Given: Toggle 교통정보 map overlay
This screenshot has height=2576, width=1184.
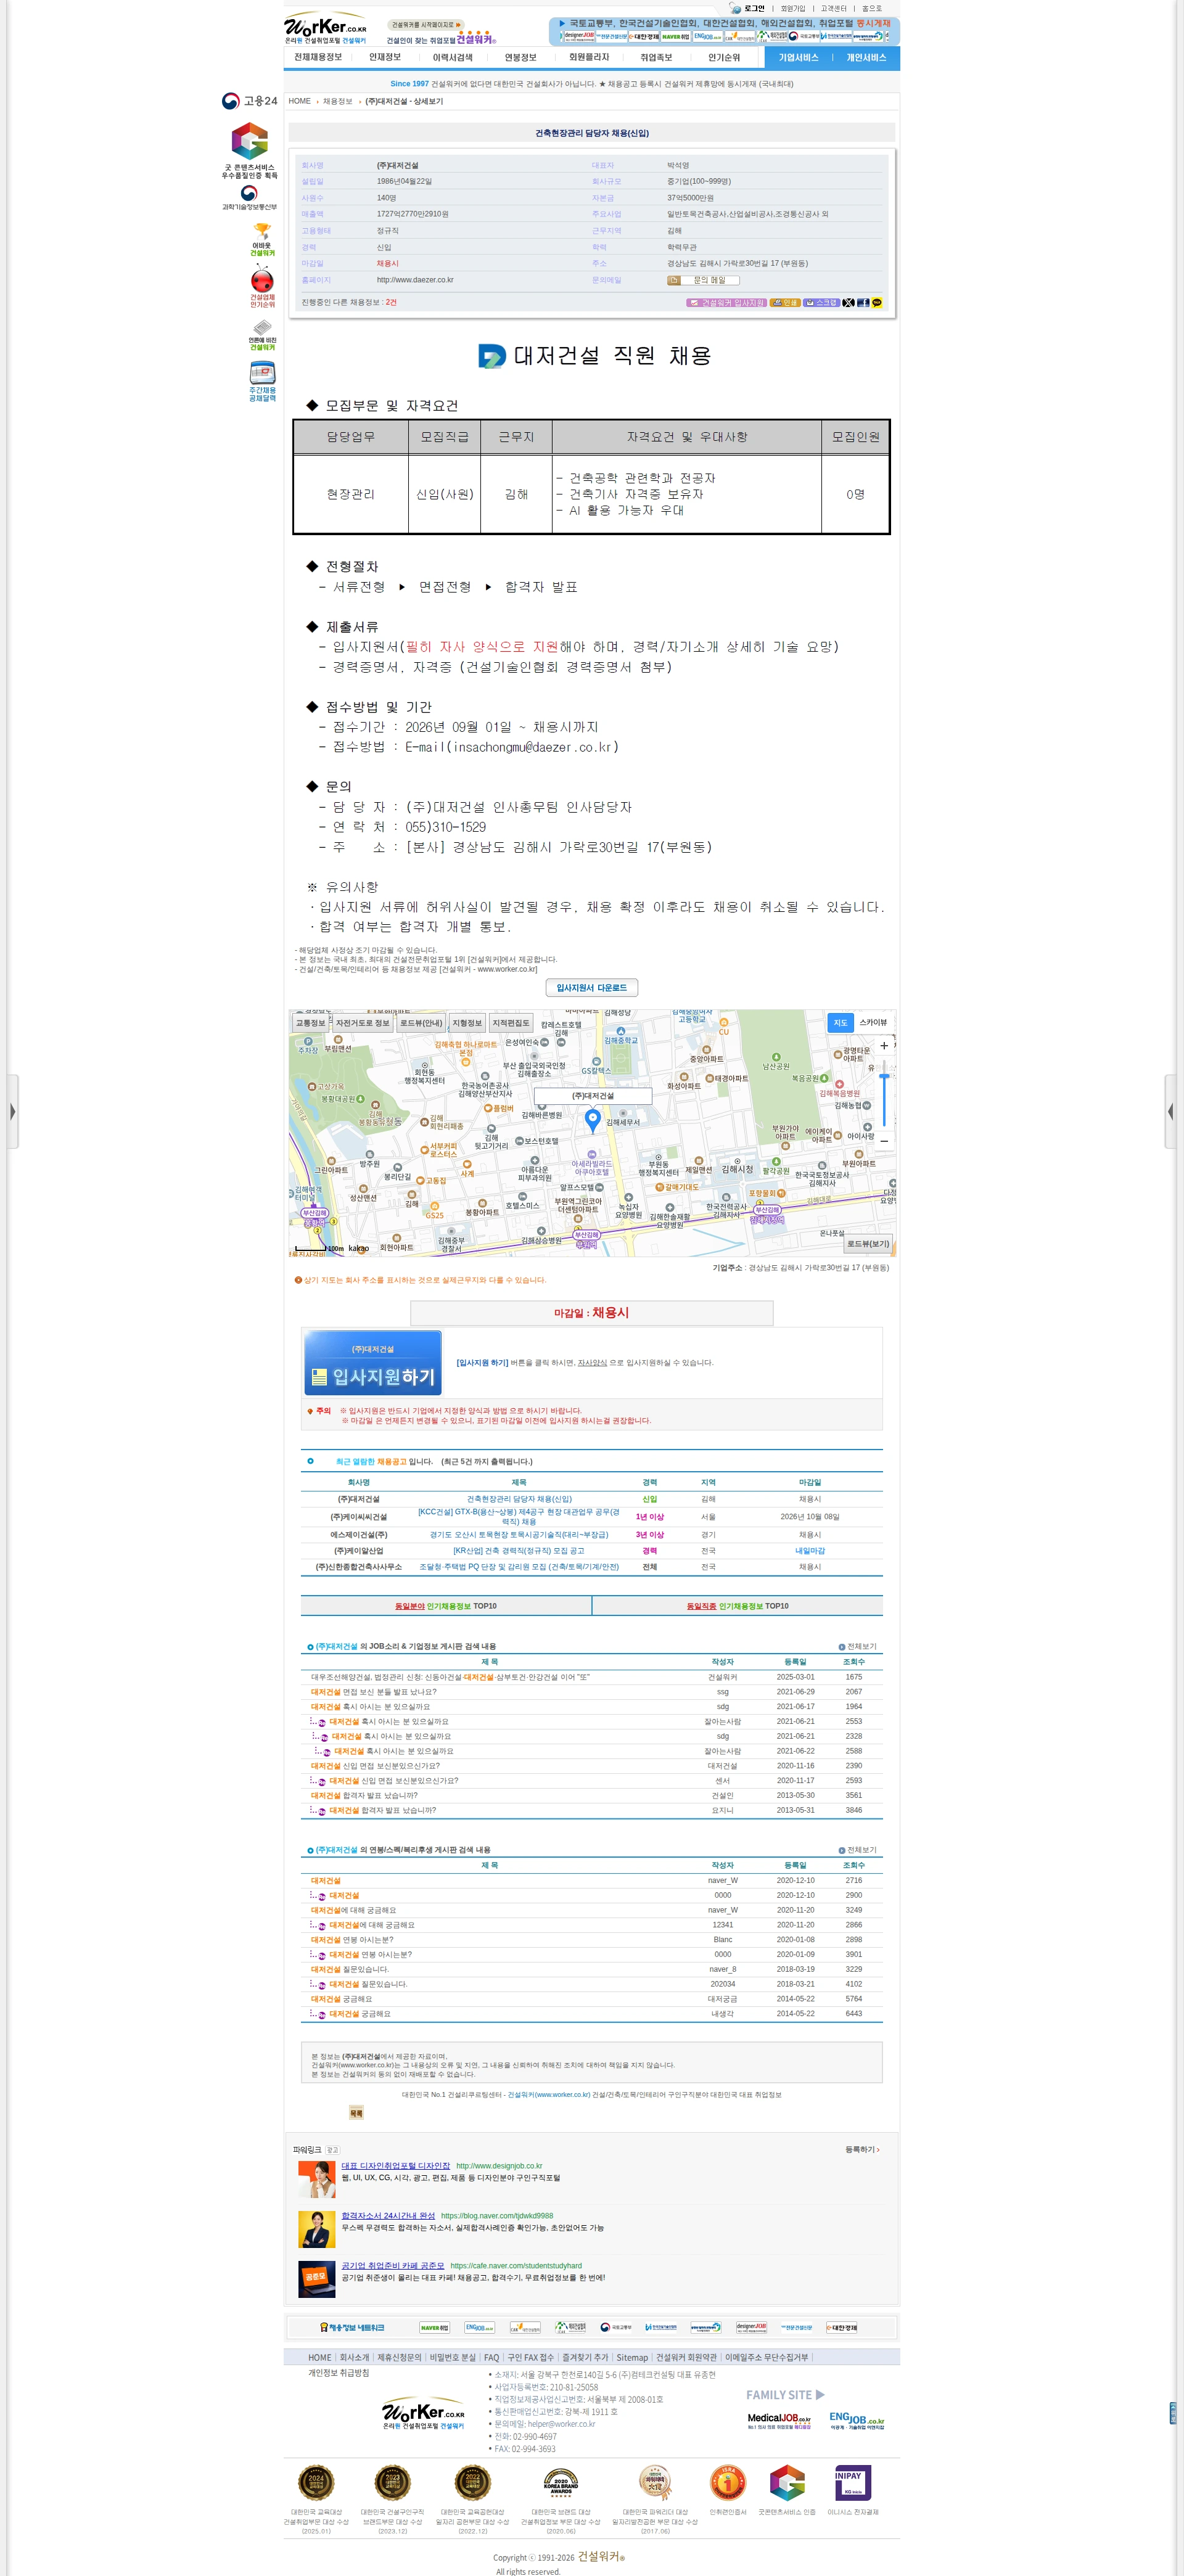Looking at the screenshot, I should (x=310, y=1023).
